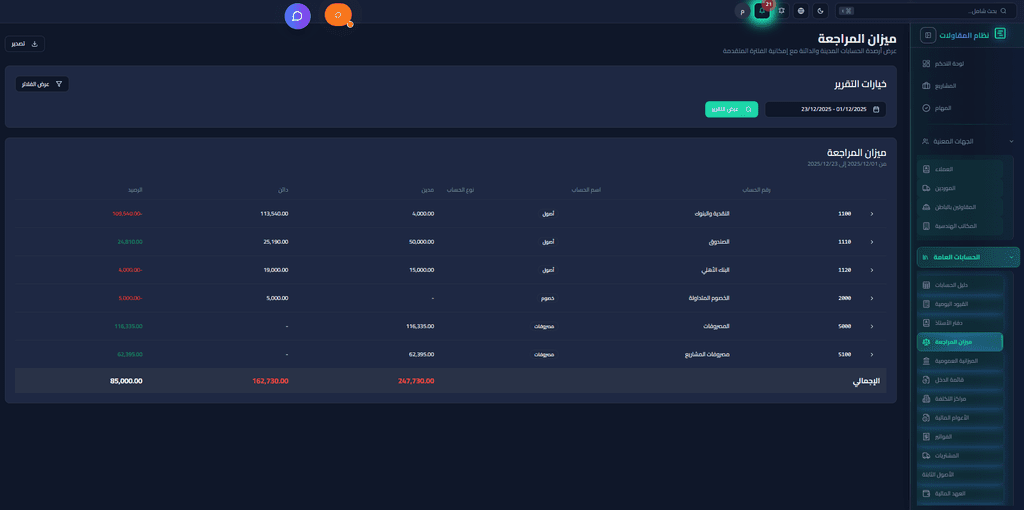This screenshot has width=1024, height=510.
Task: Click the orange floating assistant icon
Action: click(x=338, y=14)
